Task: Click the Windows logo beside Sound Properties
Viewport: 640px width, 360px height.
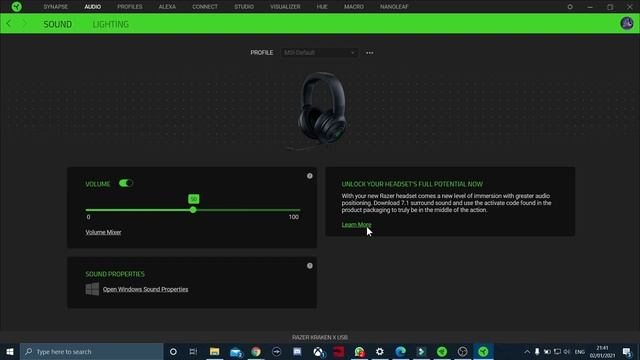Action: coord(92,289)
